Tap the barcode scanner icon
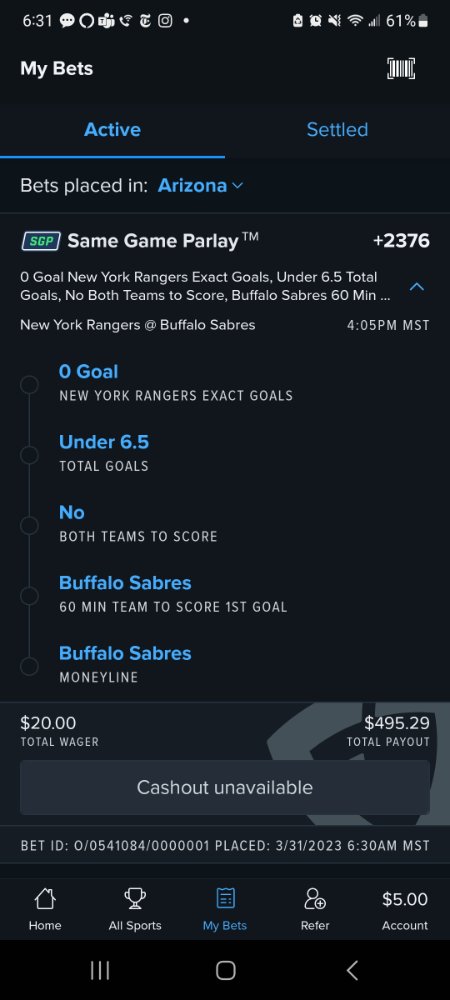The height and width of the screenshot is (1000, 450). [401, 68]
